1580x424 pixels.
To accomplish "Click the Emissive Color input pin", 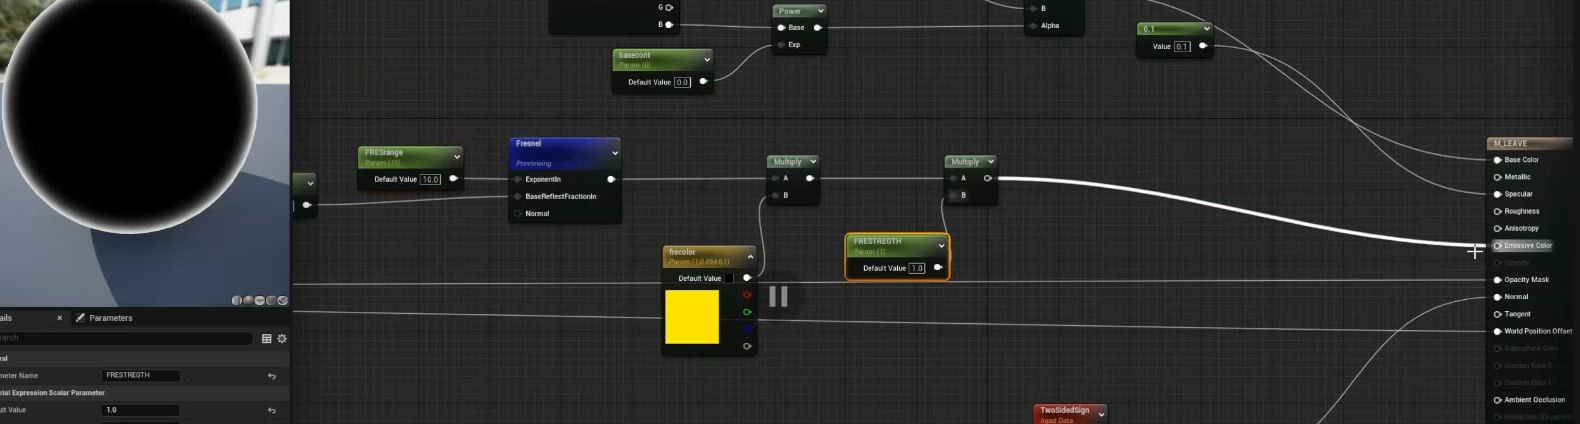I will tap(1497, 246).
